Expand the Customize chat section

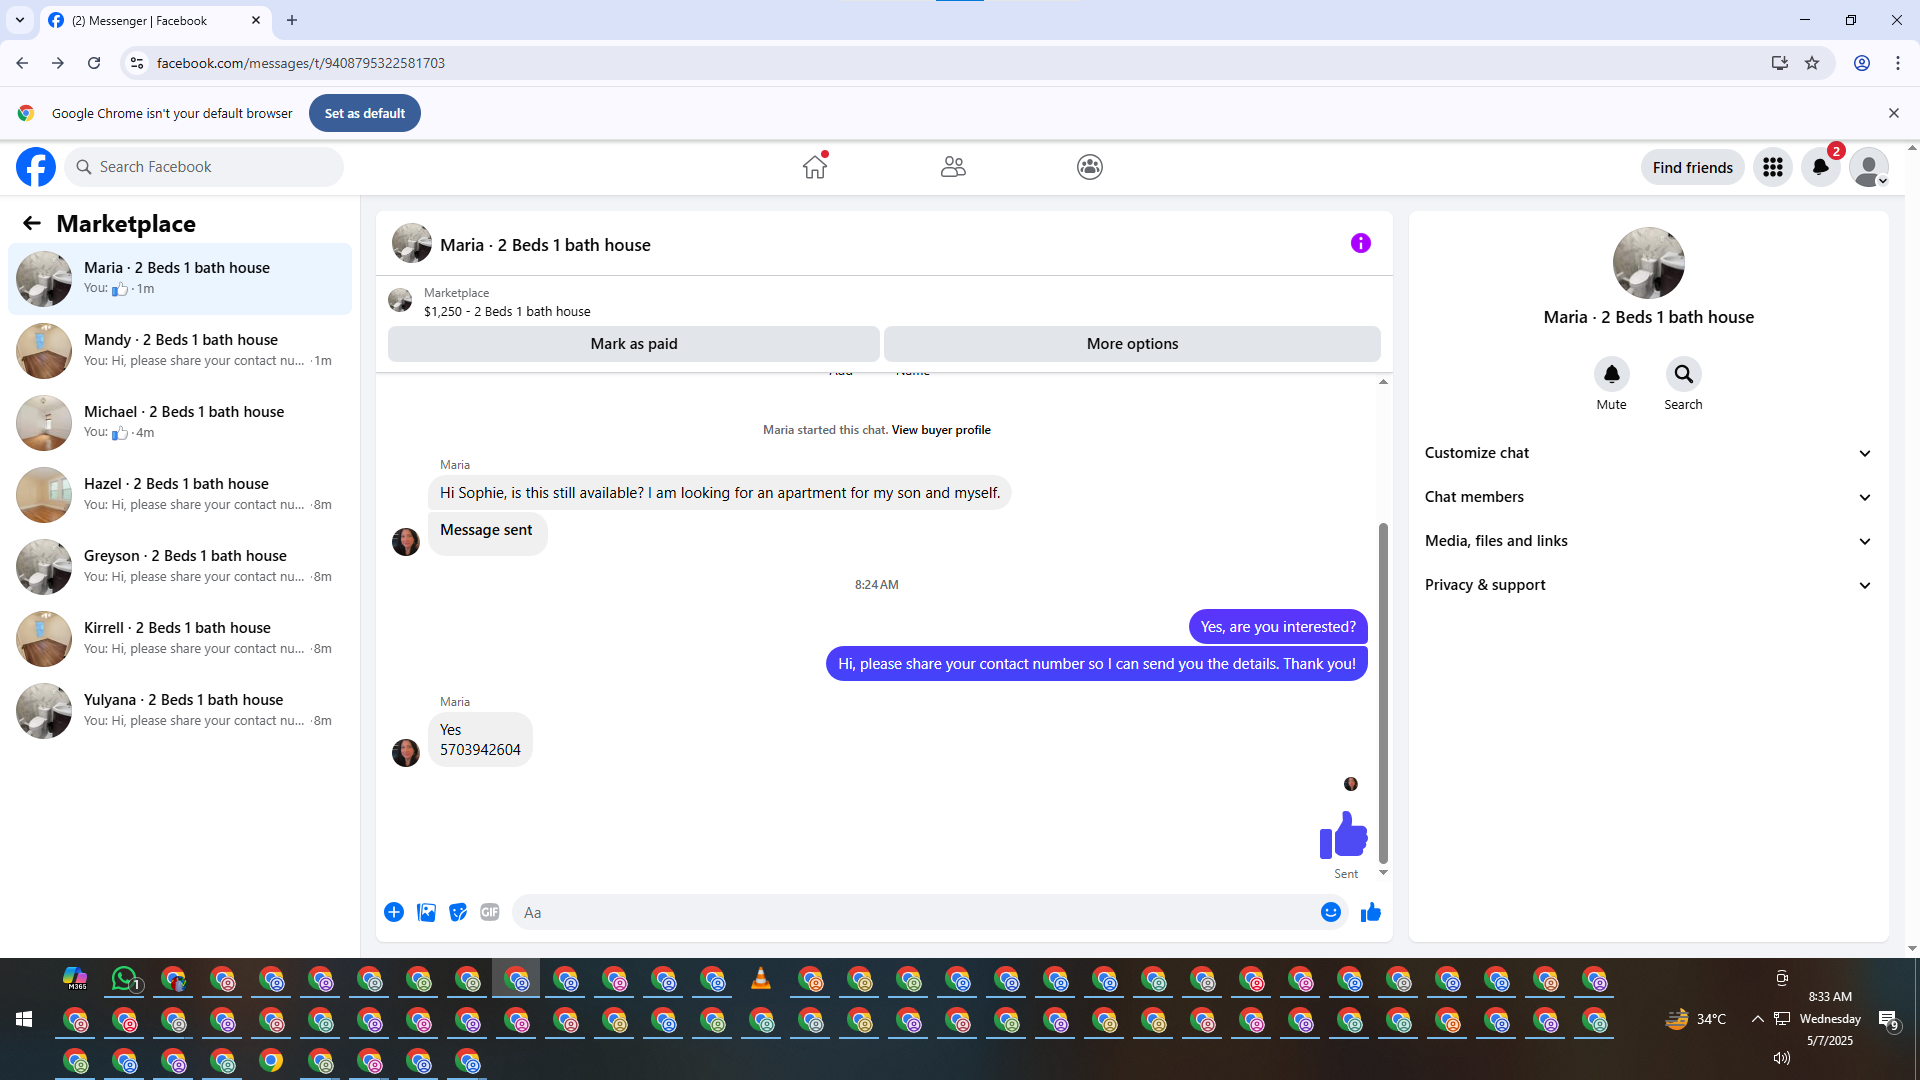tap(1647, 453)
